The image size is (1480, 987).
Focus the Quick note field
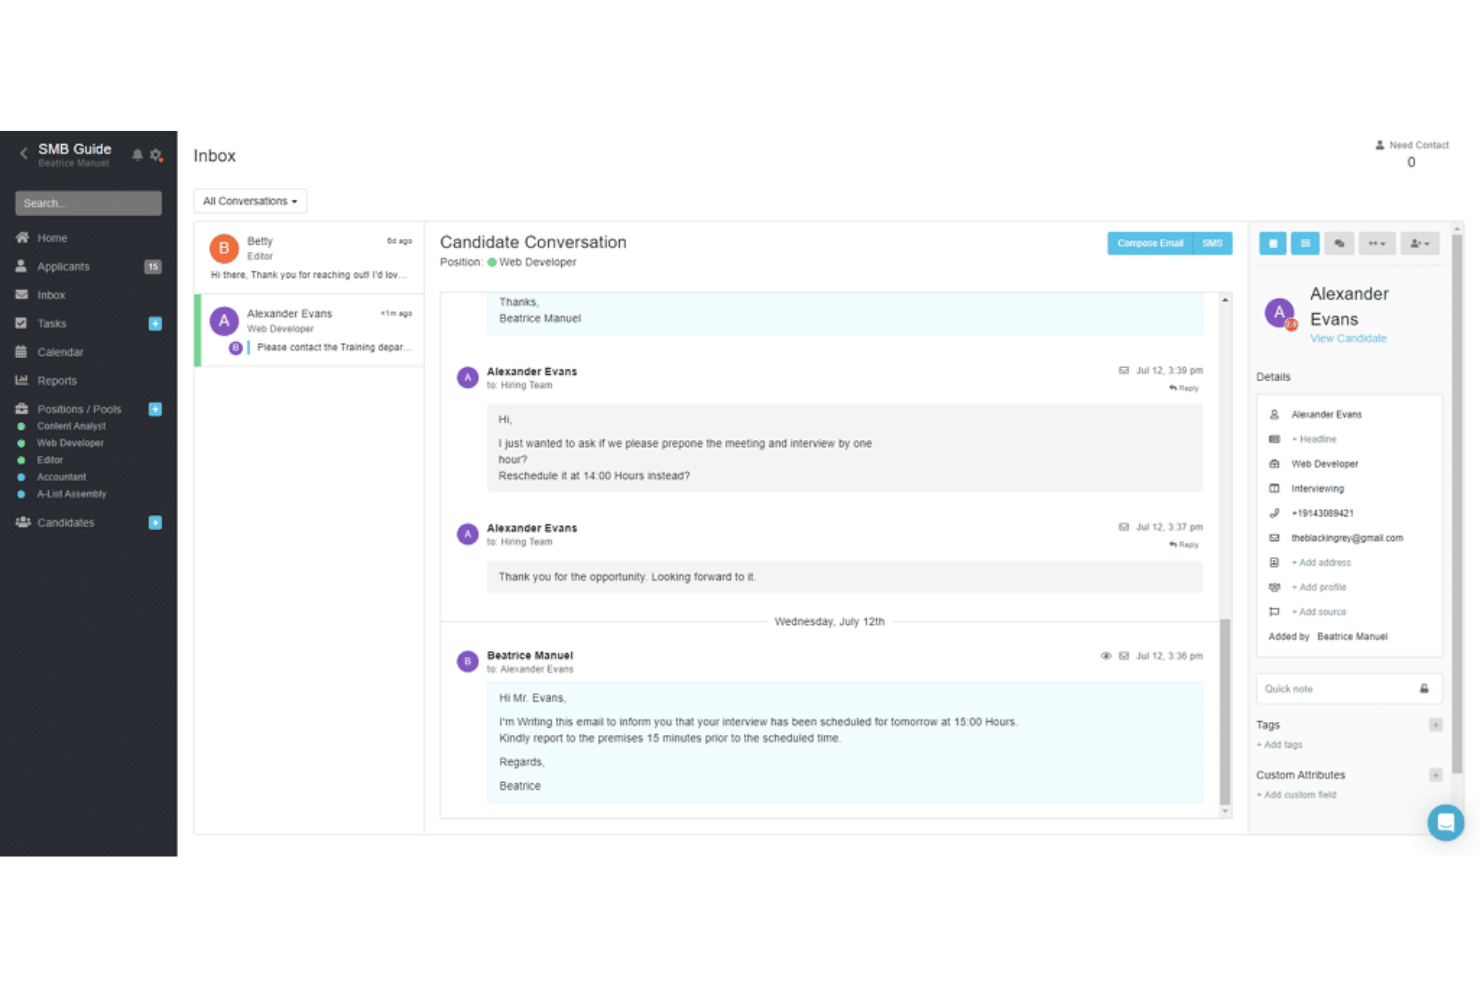pyautogui.click(x=1349, y=689)
